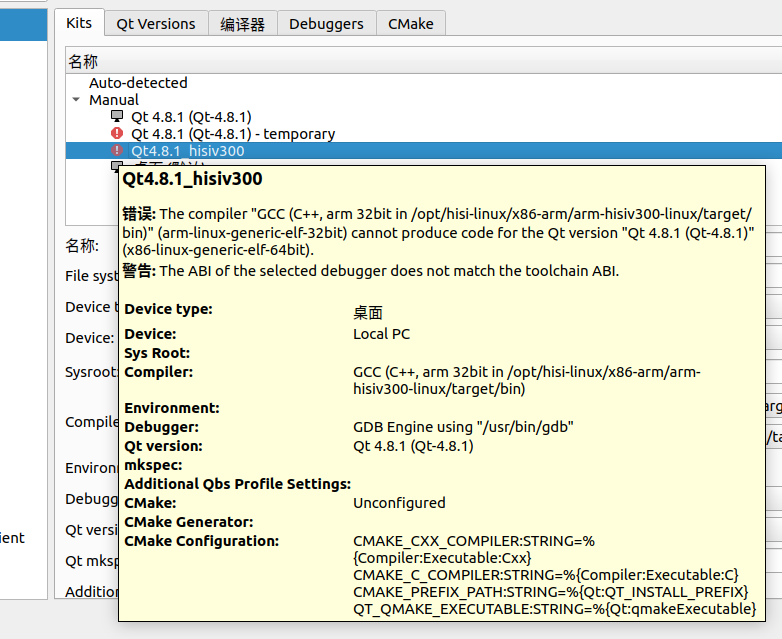Screen dimensions: 782x639
Task: Click the 名称: field label
Action: [82, 246]
